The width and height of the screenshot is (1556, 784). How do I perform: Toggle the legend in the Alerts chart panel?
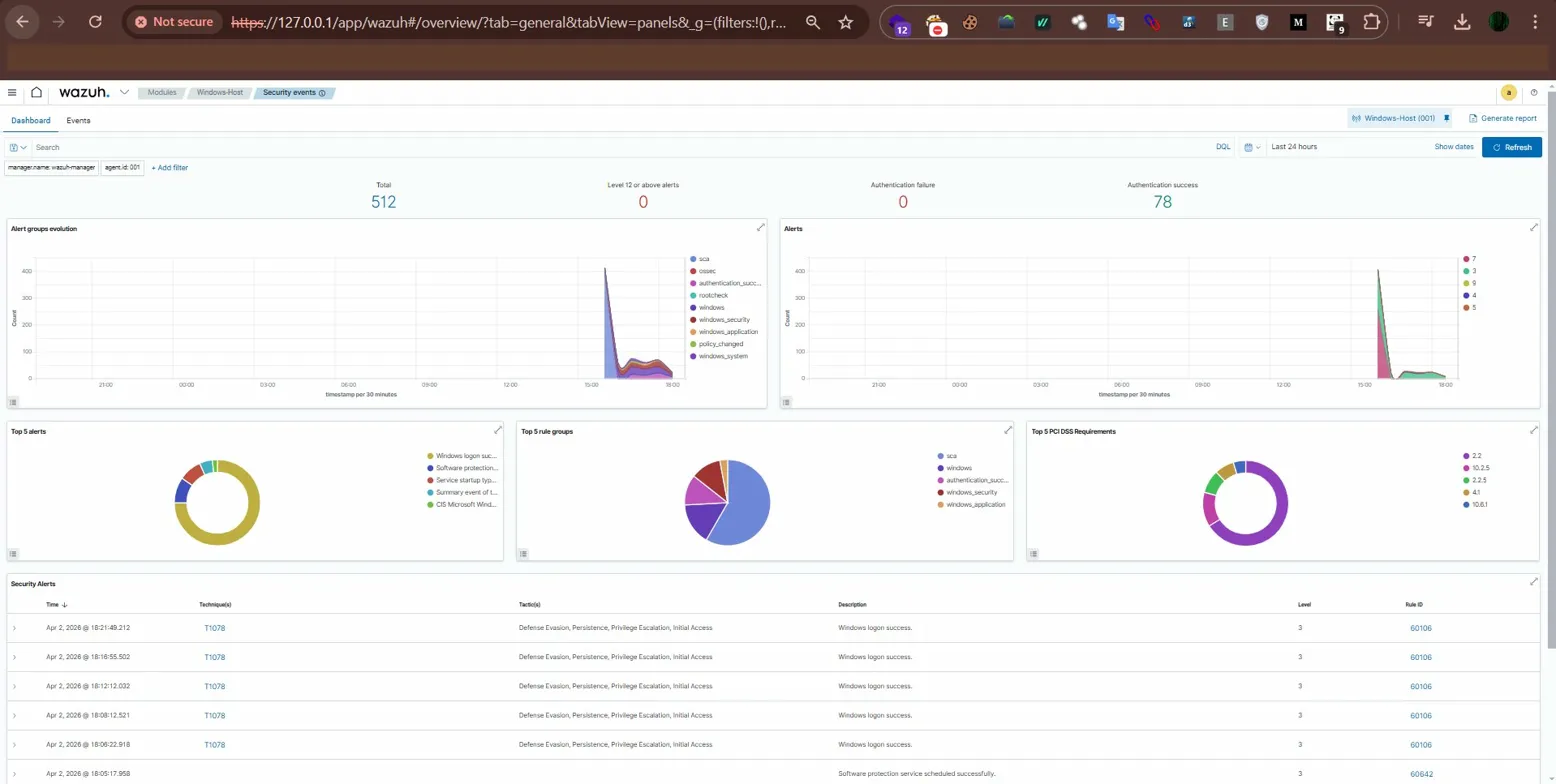pos(787,401)
